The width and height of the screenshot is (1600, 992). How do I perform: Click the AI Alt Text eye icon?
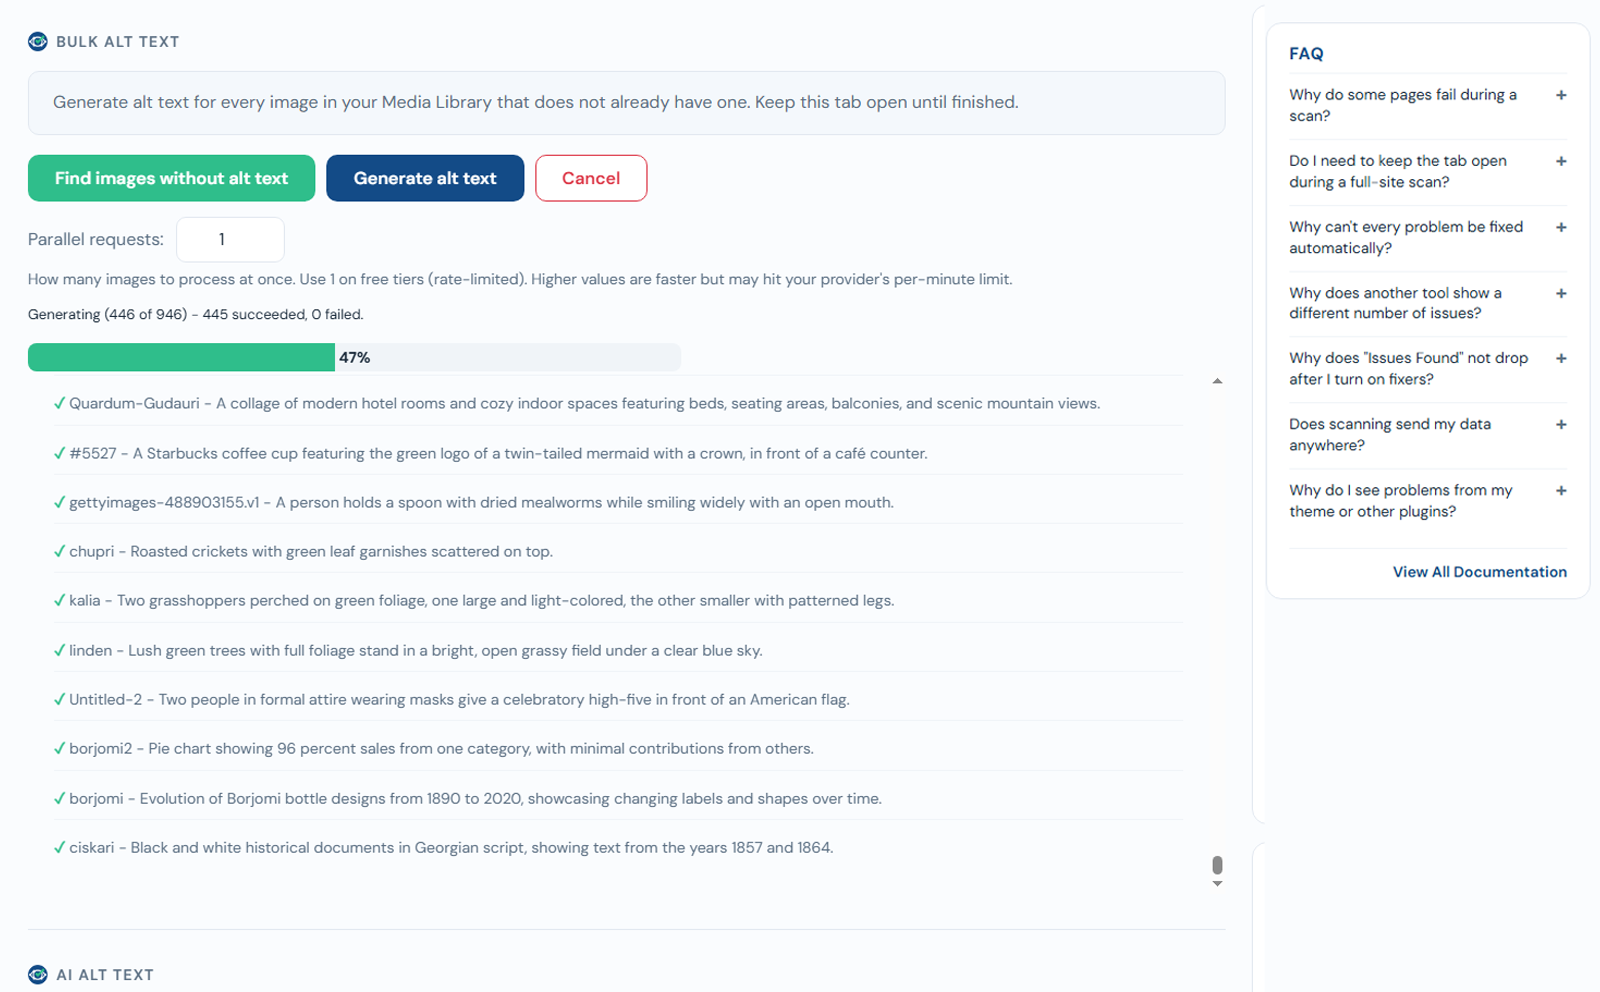38,974
